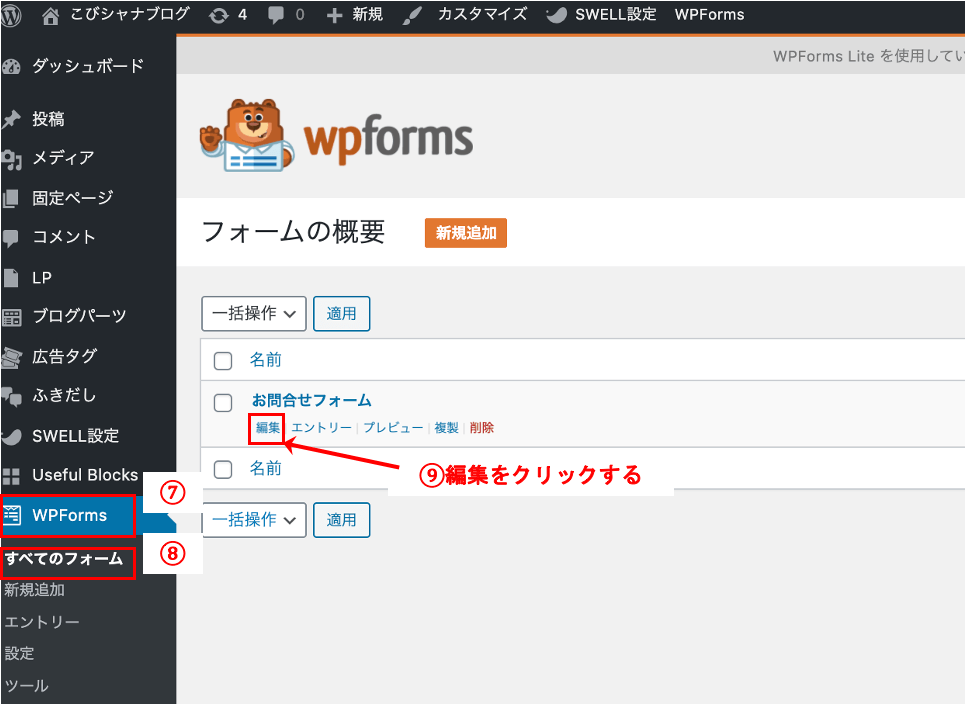
Task: Click 編集 link under お問合せフォーム
Action: point(267,428)
